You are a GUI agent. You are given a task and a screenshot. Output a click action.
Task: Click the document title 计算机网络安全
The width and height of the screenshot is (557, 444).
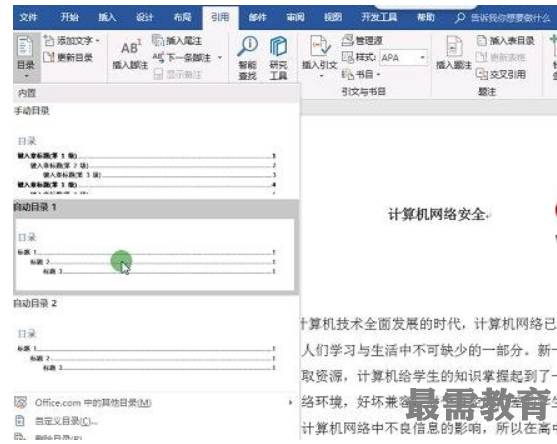437,214
